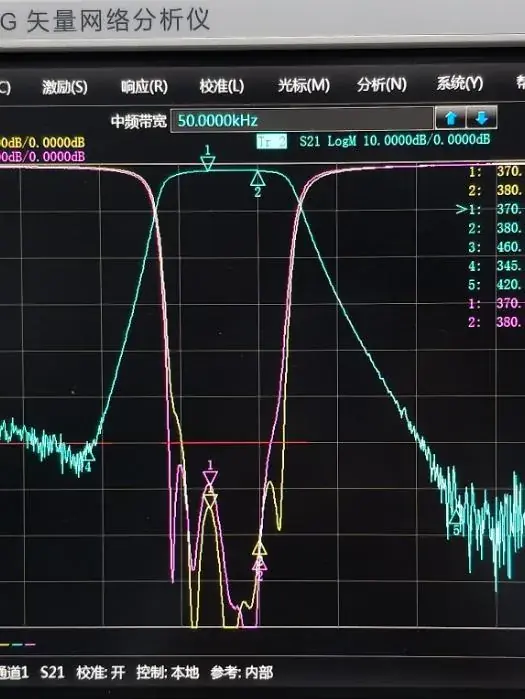
Task: Select the highlighted Tr 2 trace label
Action: click(271, 142)
